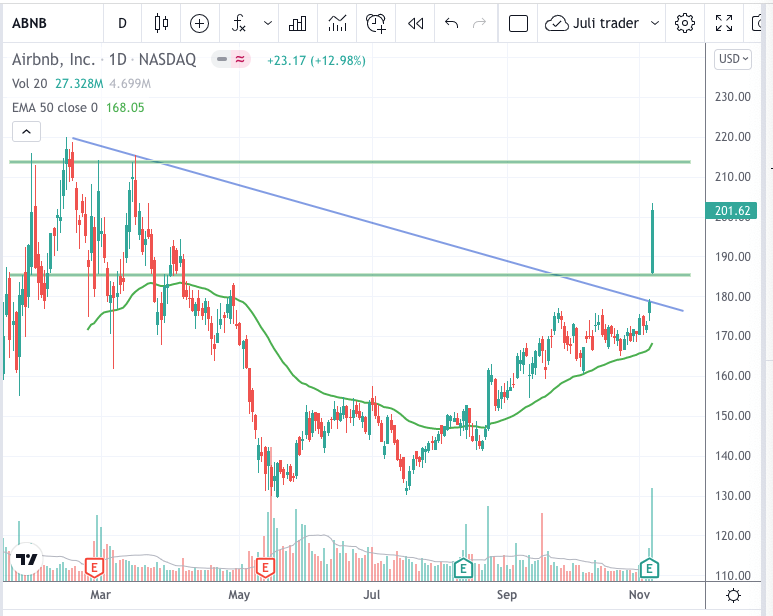Open the TradingView logo link
The width and height of the screenshot is (773, 616).
click(x=26, y=559)
